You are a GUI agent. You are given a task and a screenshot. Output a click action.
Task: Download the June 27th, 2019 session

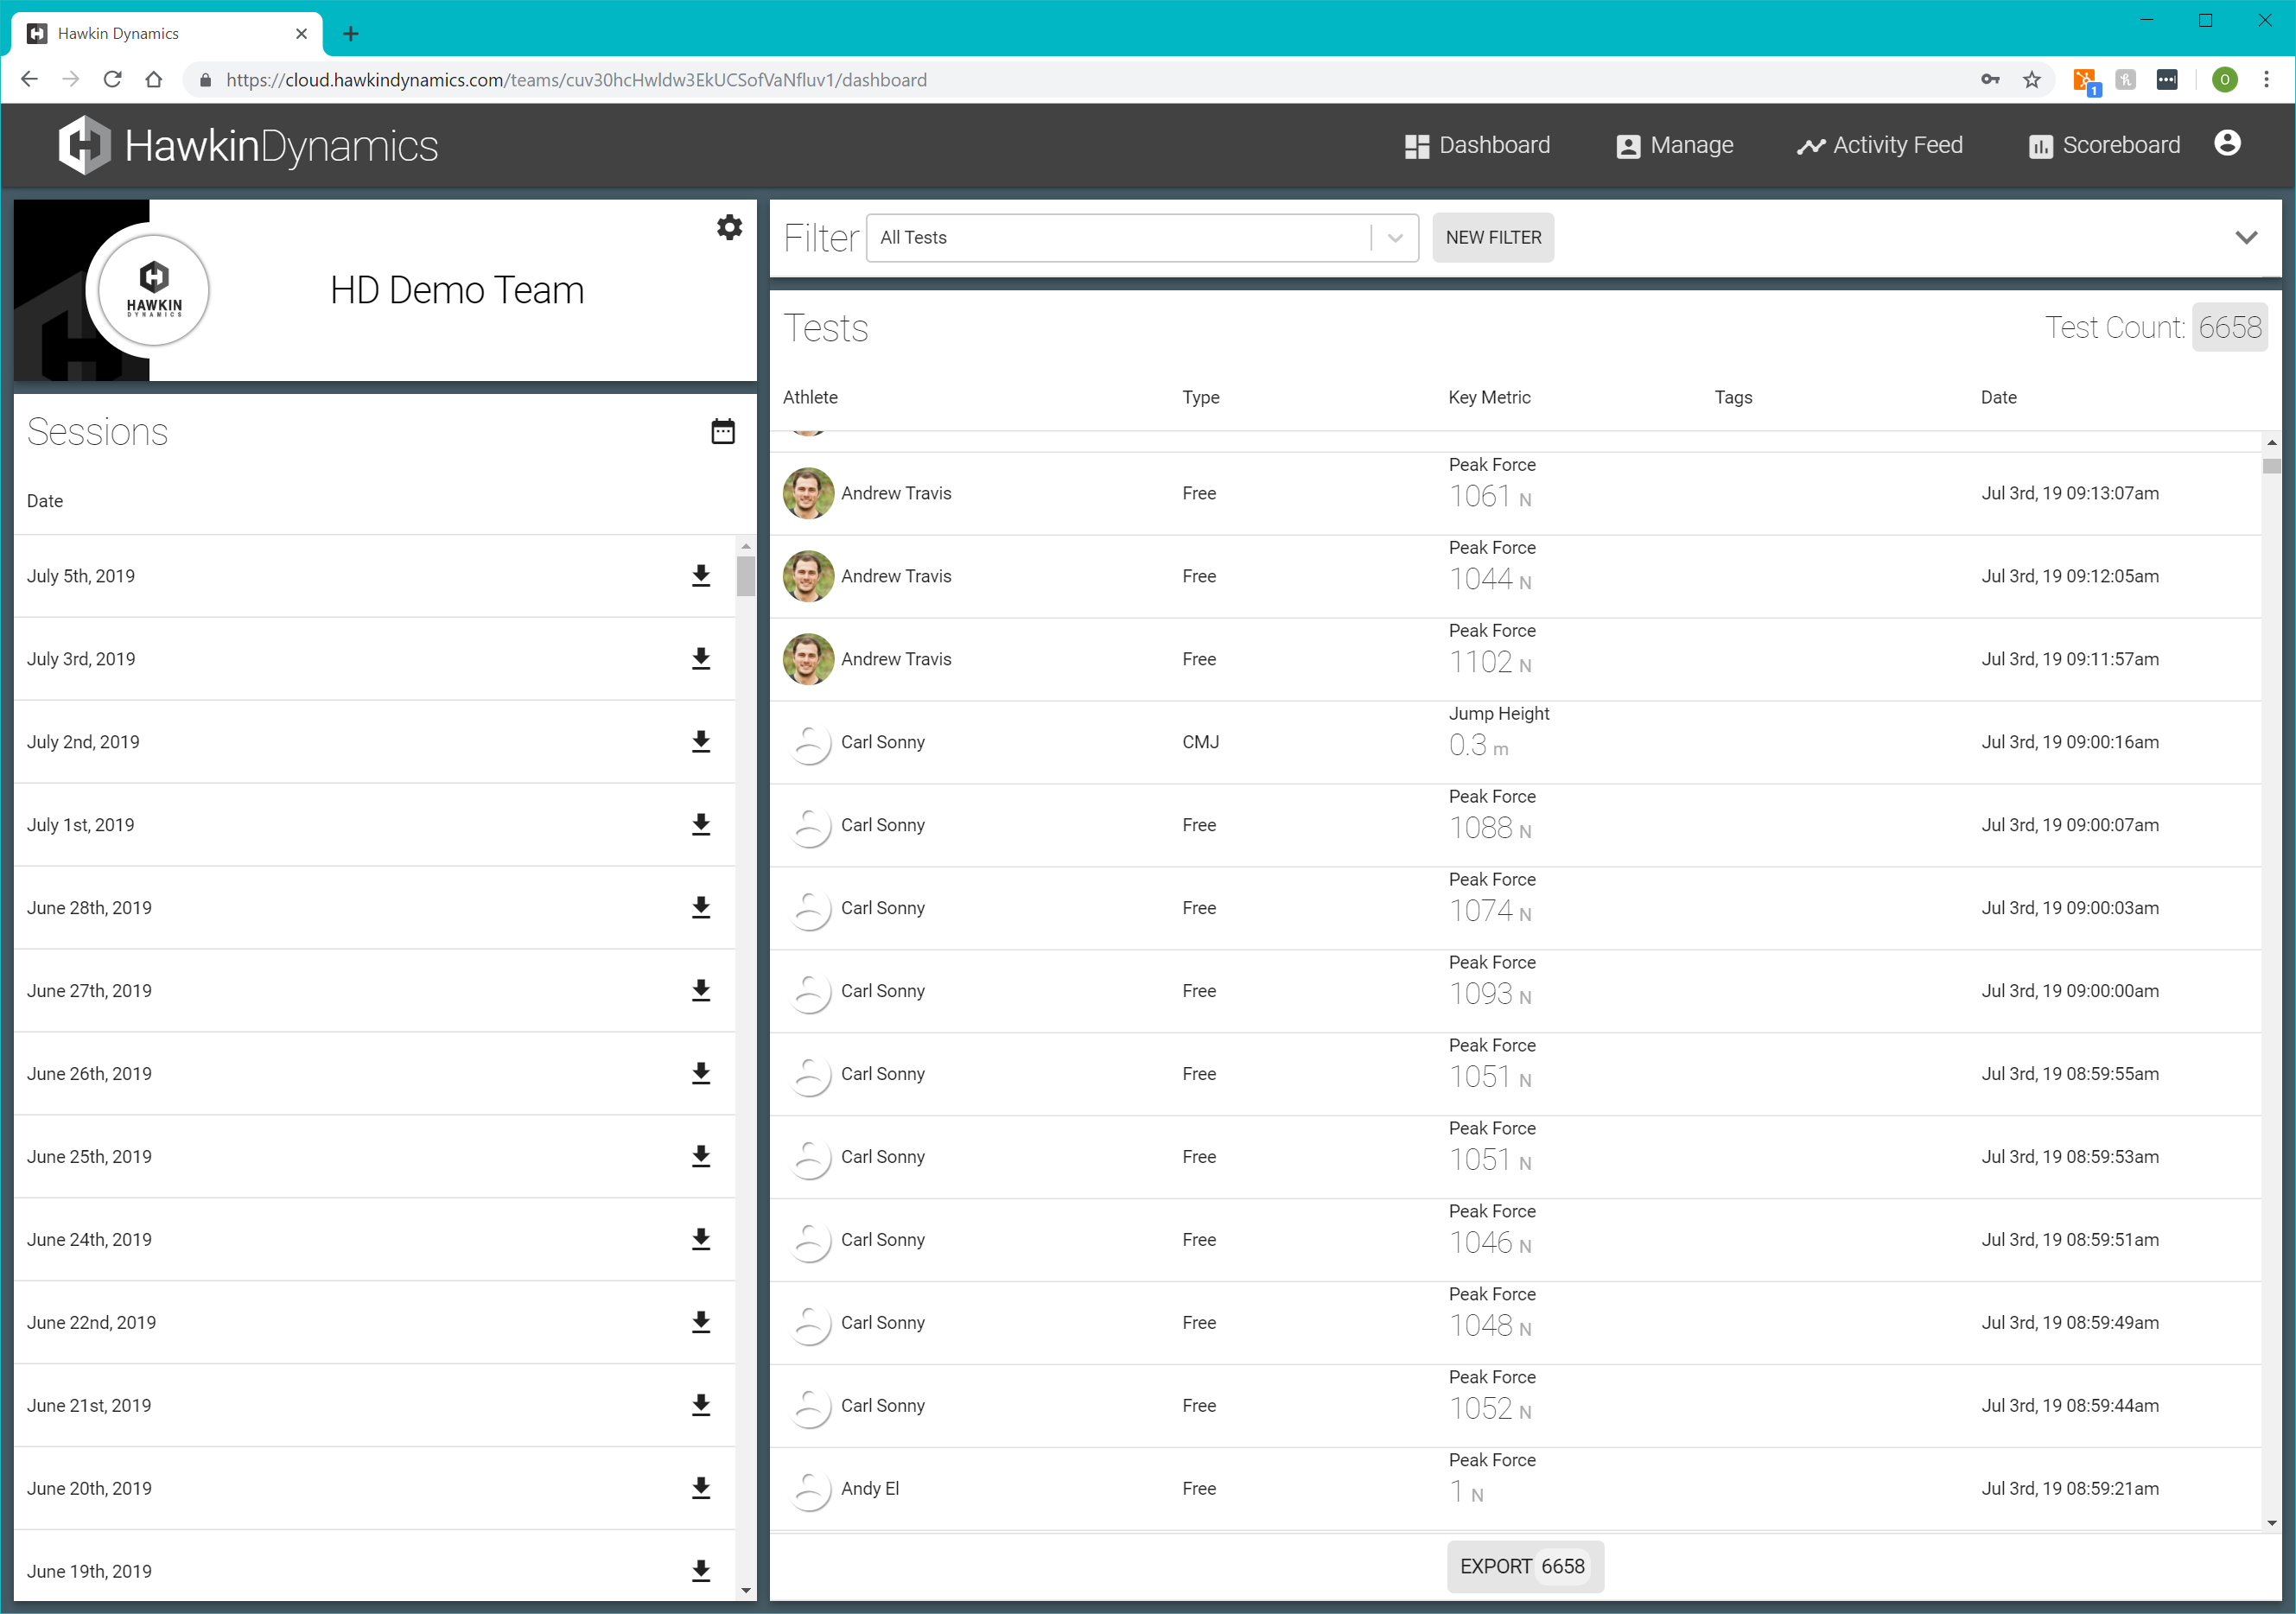pos(701,991)
